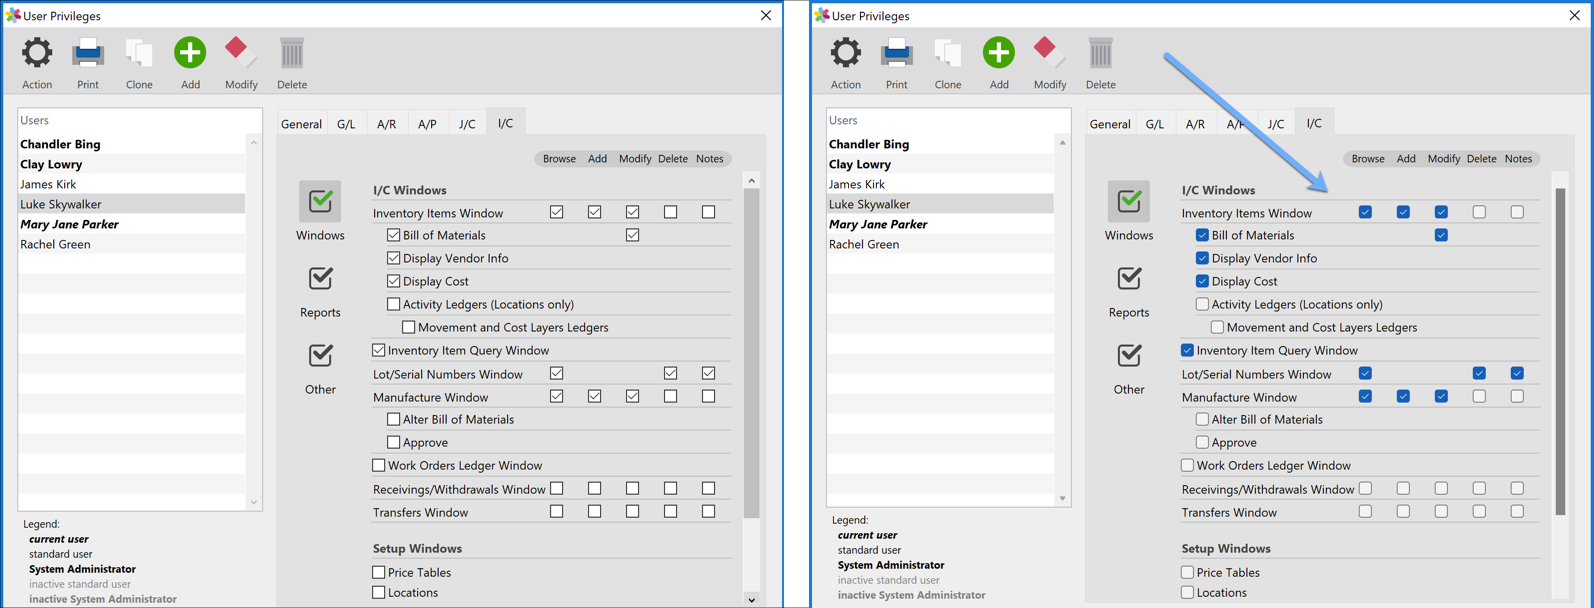The height and width of the screenshot is (608, 1594).
Task: Select the Reports category icon in left window
Action: coord(320,279)
